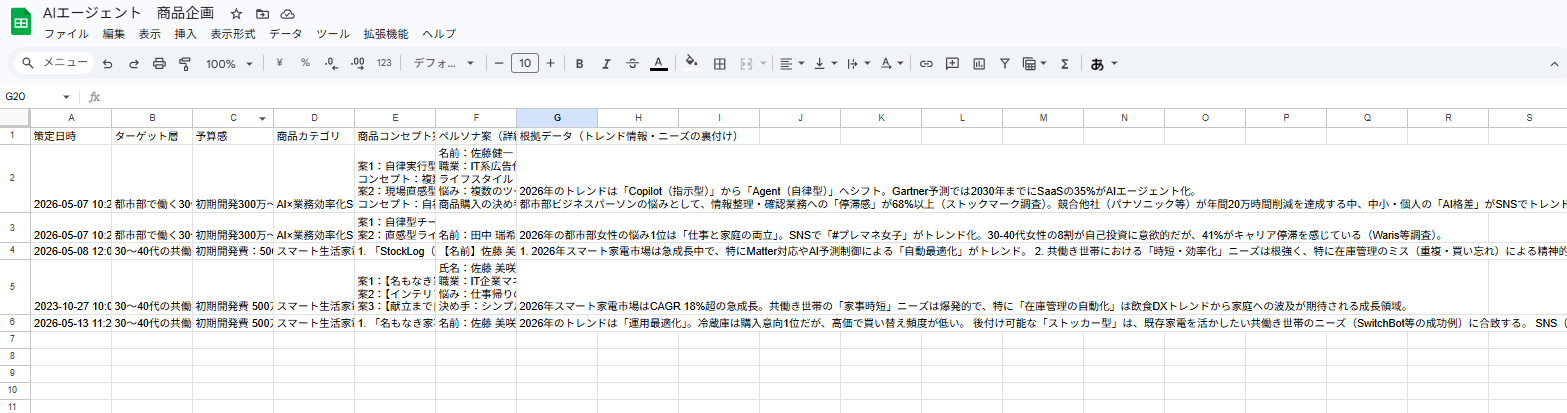Insert a link with the chain icon

tap(926, 63)
